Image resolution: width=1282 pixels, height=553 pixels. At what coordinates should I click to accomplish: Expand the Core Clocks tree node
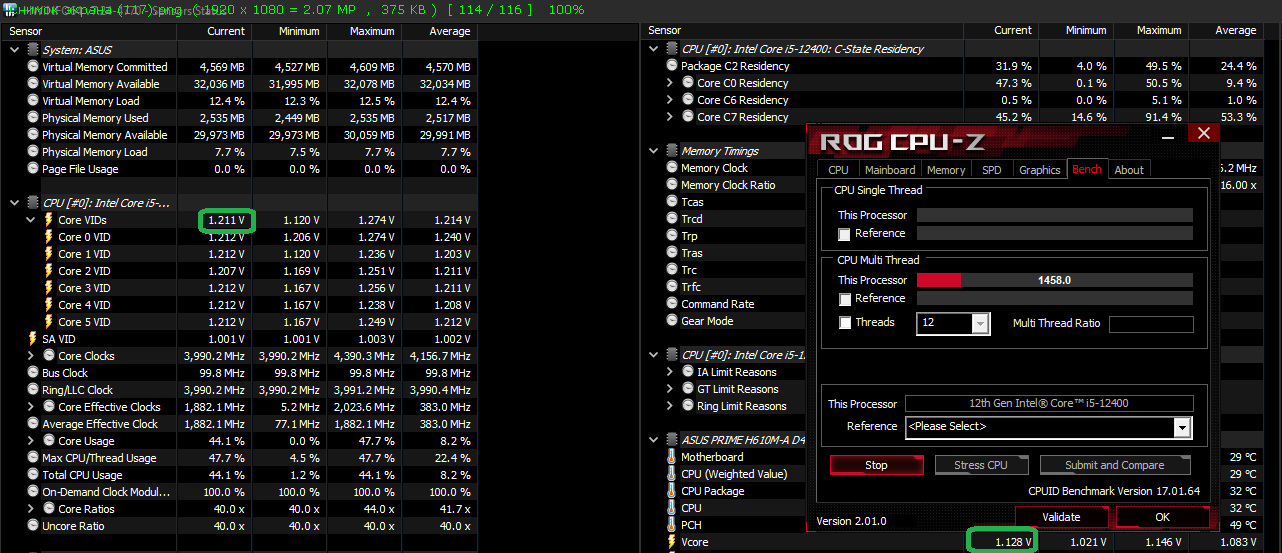30,356
